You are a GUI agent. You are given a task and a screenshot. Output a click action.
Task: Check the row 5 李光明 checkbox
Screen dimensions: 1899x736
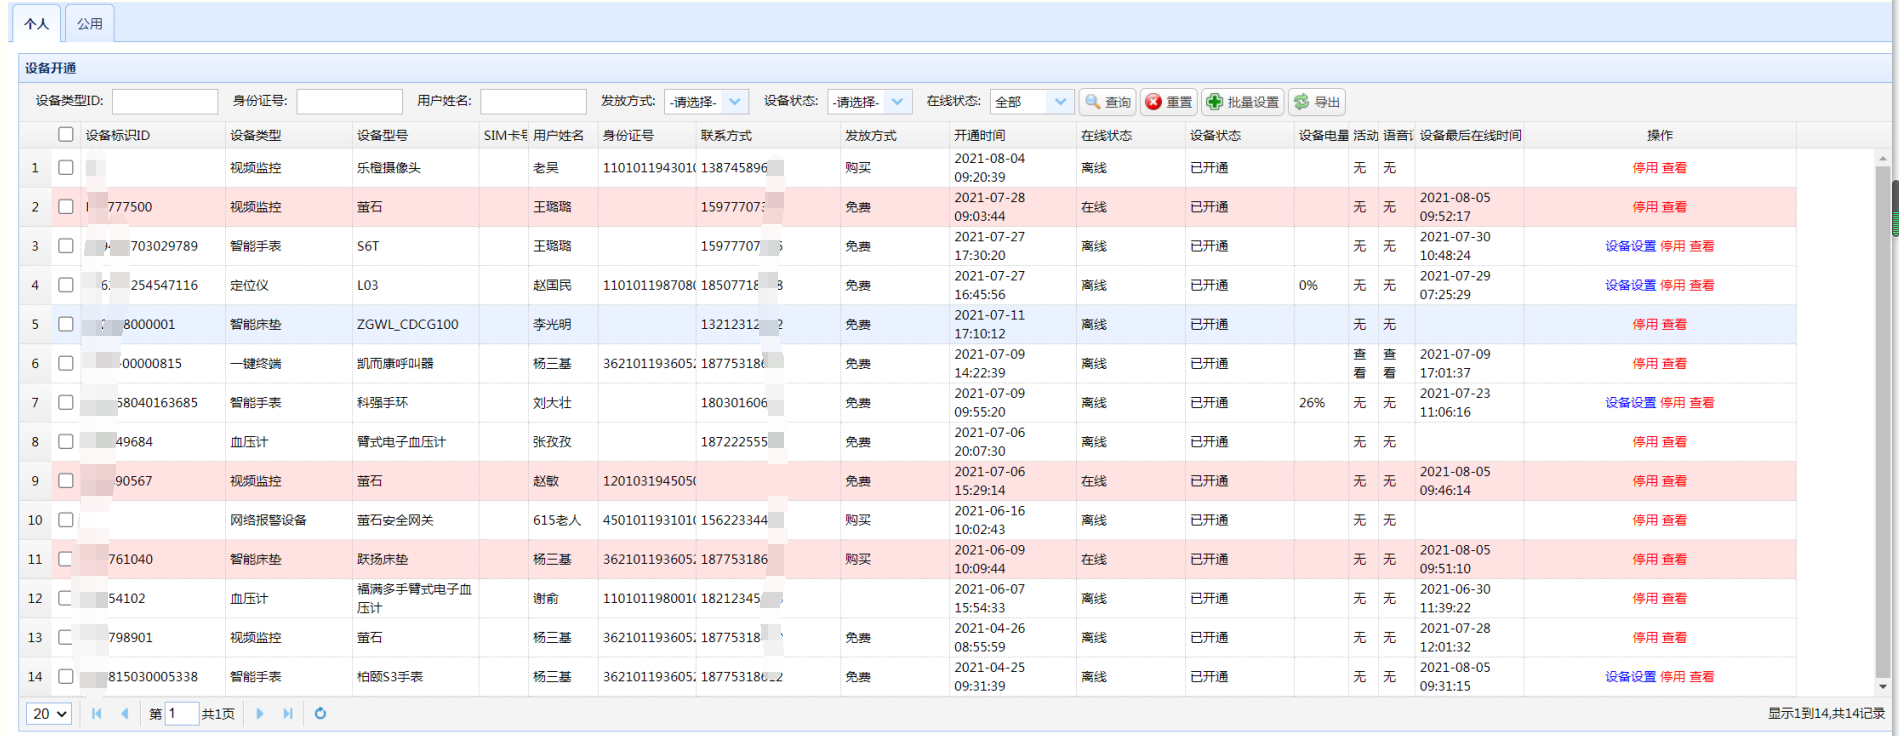pyautogui.click(x=66, y=324)
